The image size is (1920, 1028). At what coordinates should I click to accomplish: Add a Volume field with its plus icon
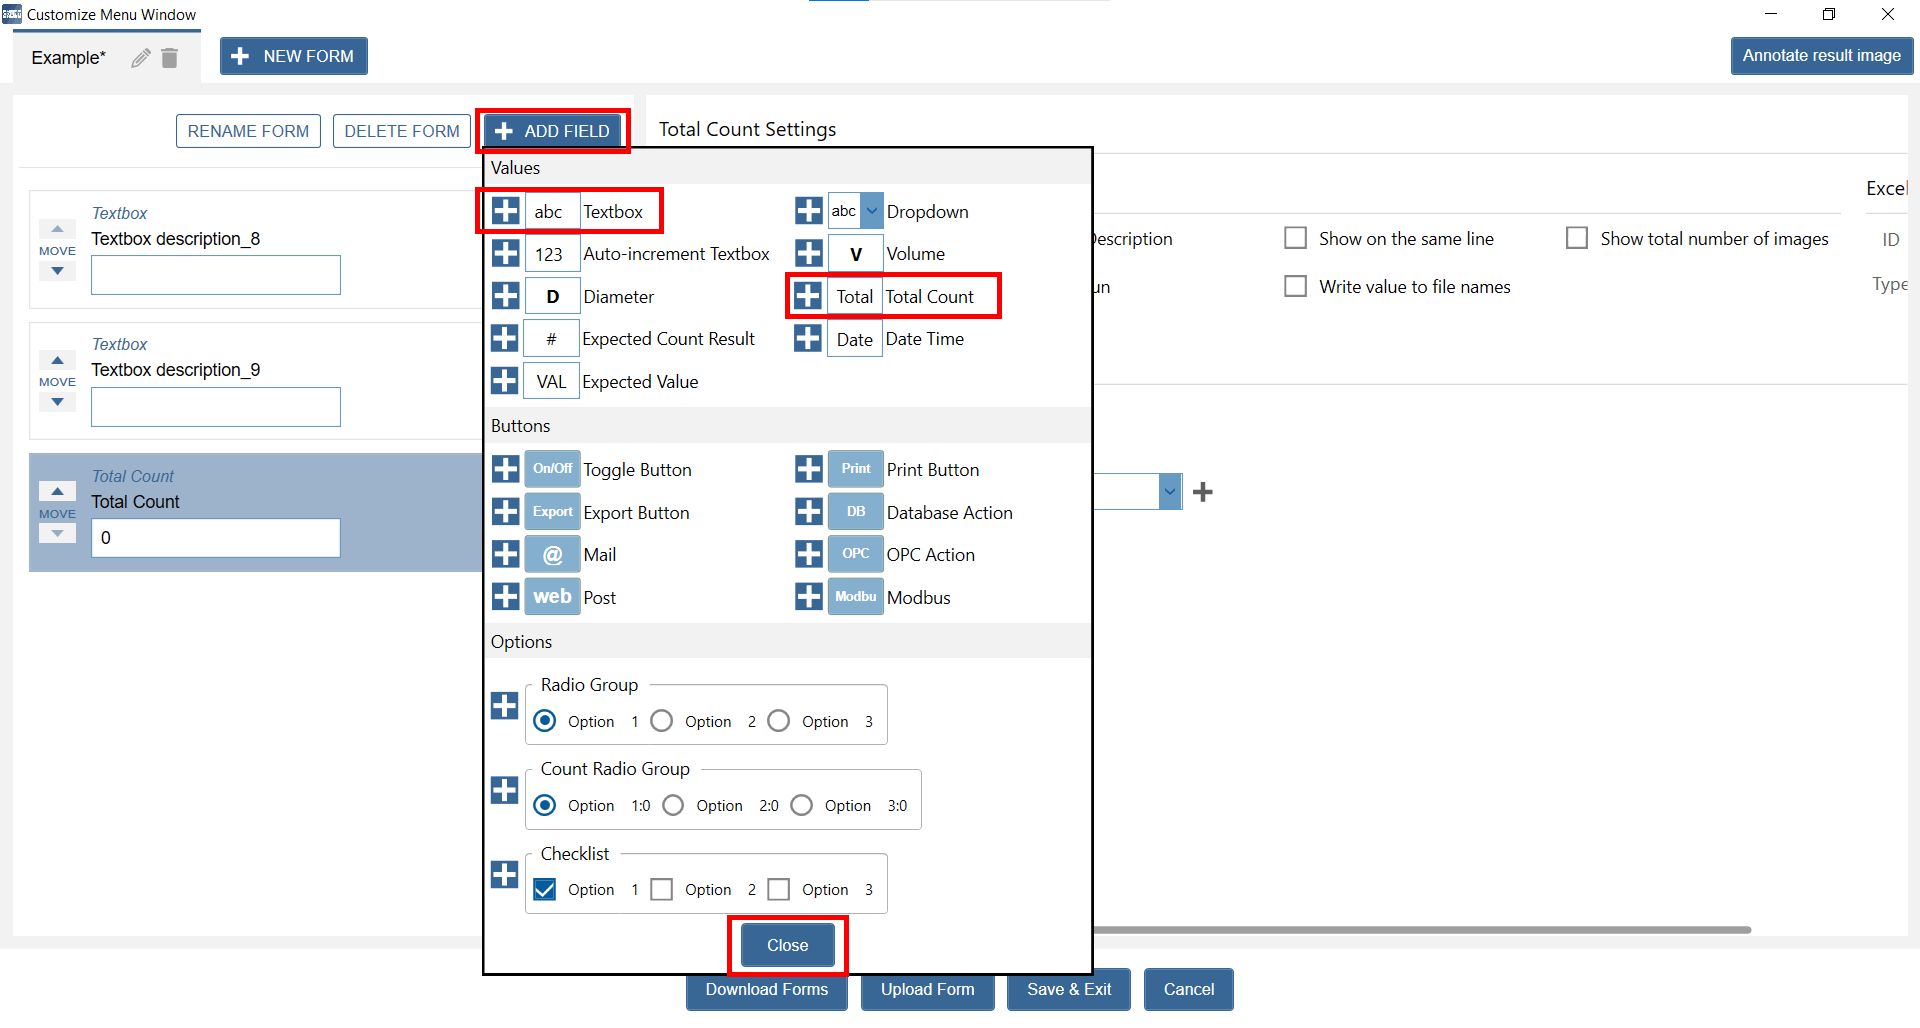808,254
